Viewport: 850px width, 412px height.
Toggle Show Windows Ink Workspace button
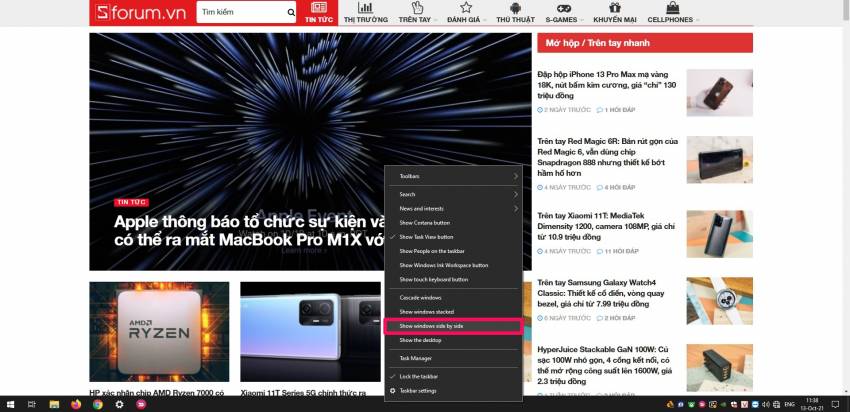coord(453,265)
